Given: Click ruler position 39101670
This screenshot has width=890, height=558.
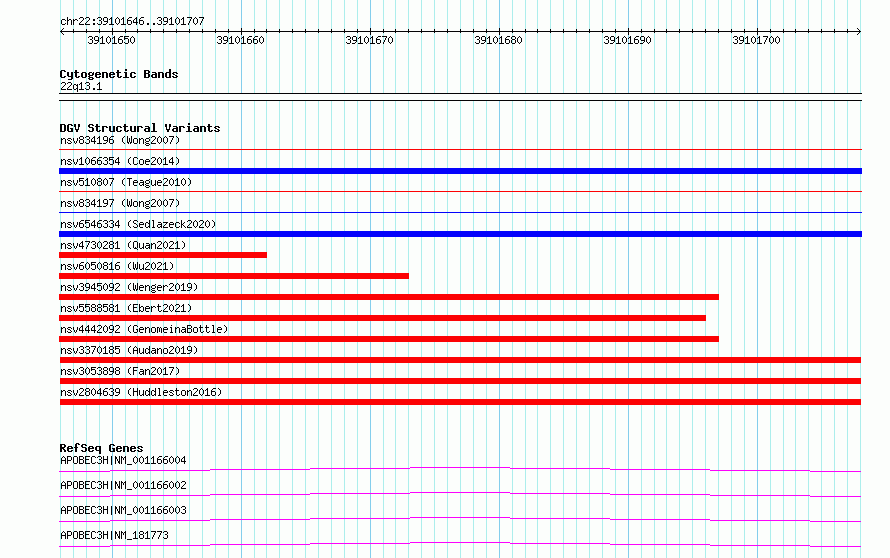Looking at the screenshot, I should pyautogui.click(x=369, y=40).
